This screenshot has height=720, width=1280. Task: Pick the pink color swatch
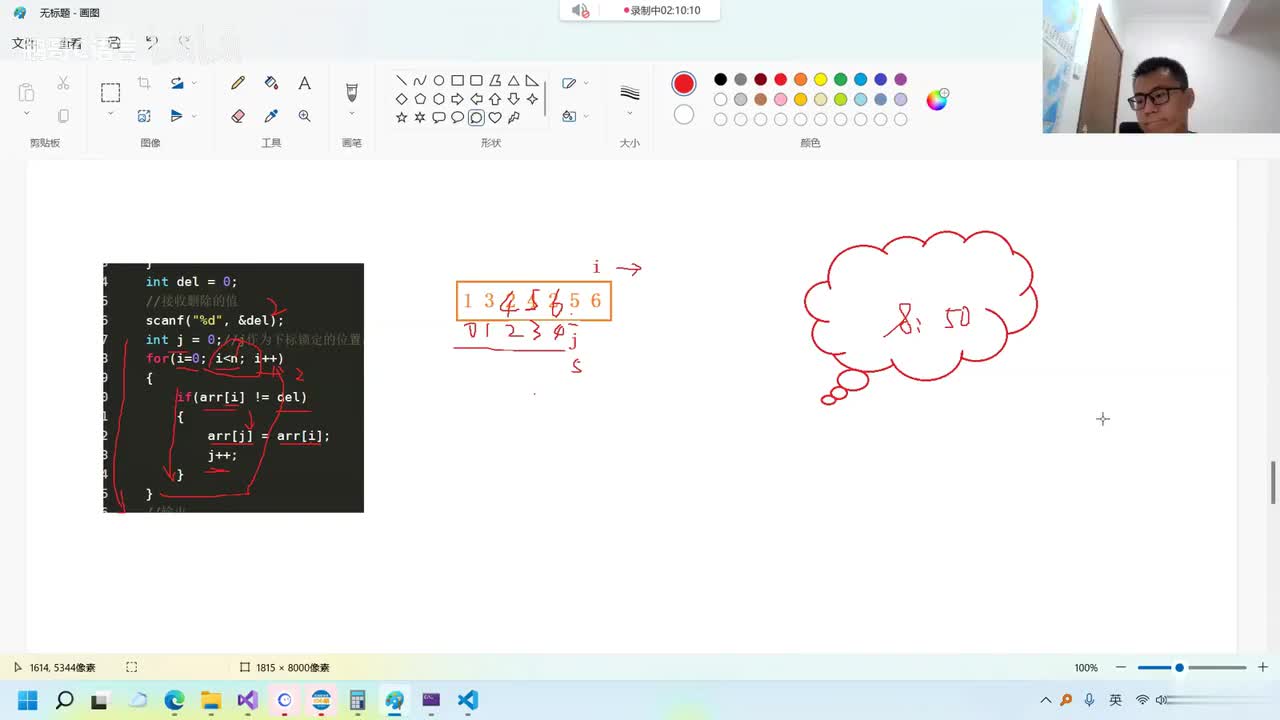point(780,100)
